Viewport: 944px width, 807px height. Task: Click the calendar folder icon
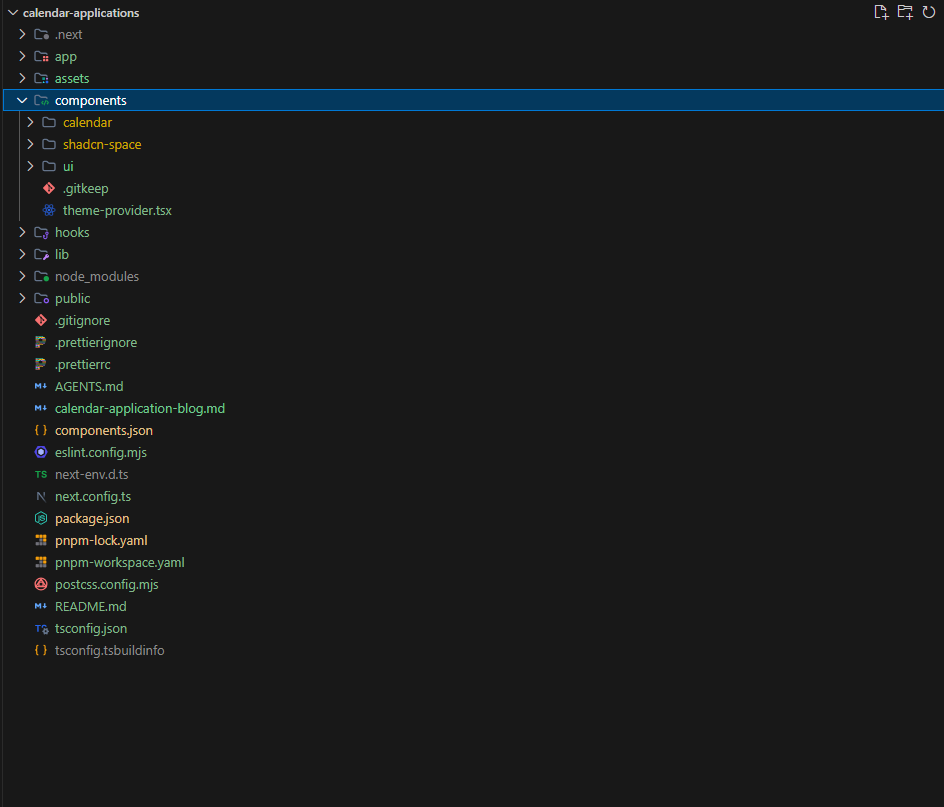click(x=49, y=122)
